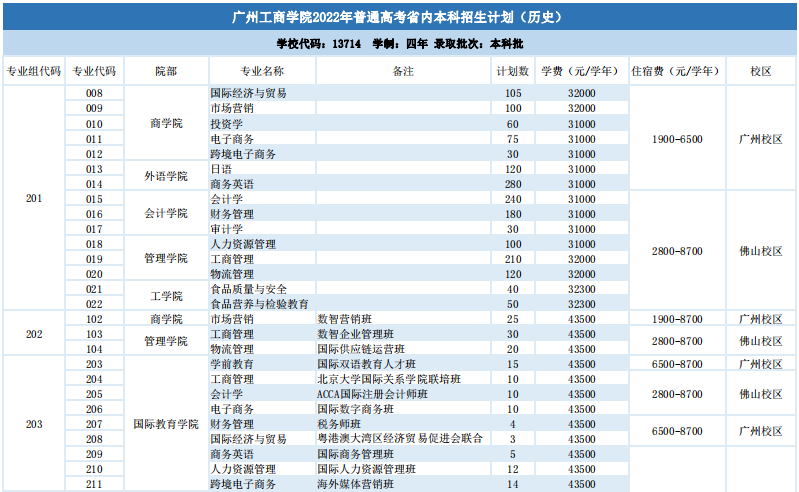Select the note 国际供应链运营班

tap(361, 349)
